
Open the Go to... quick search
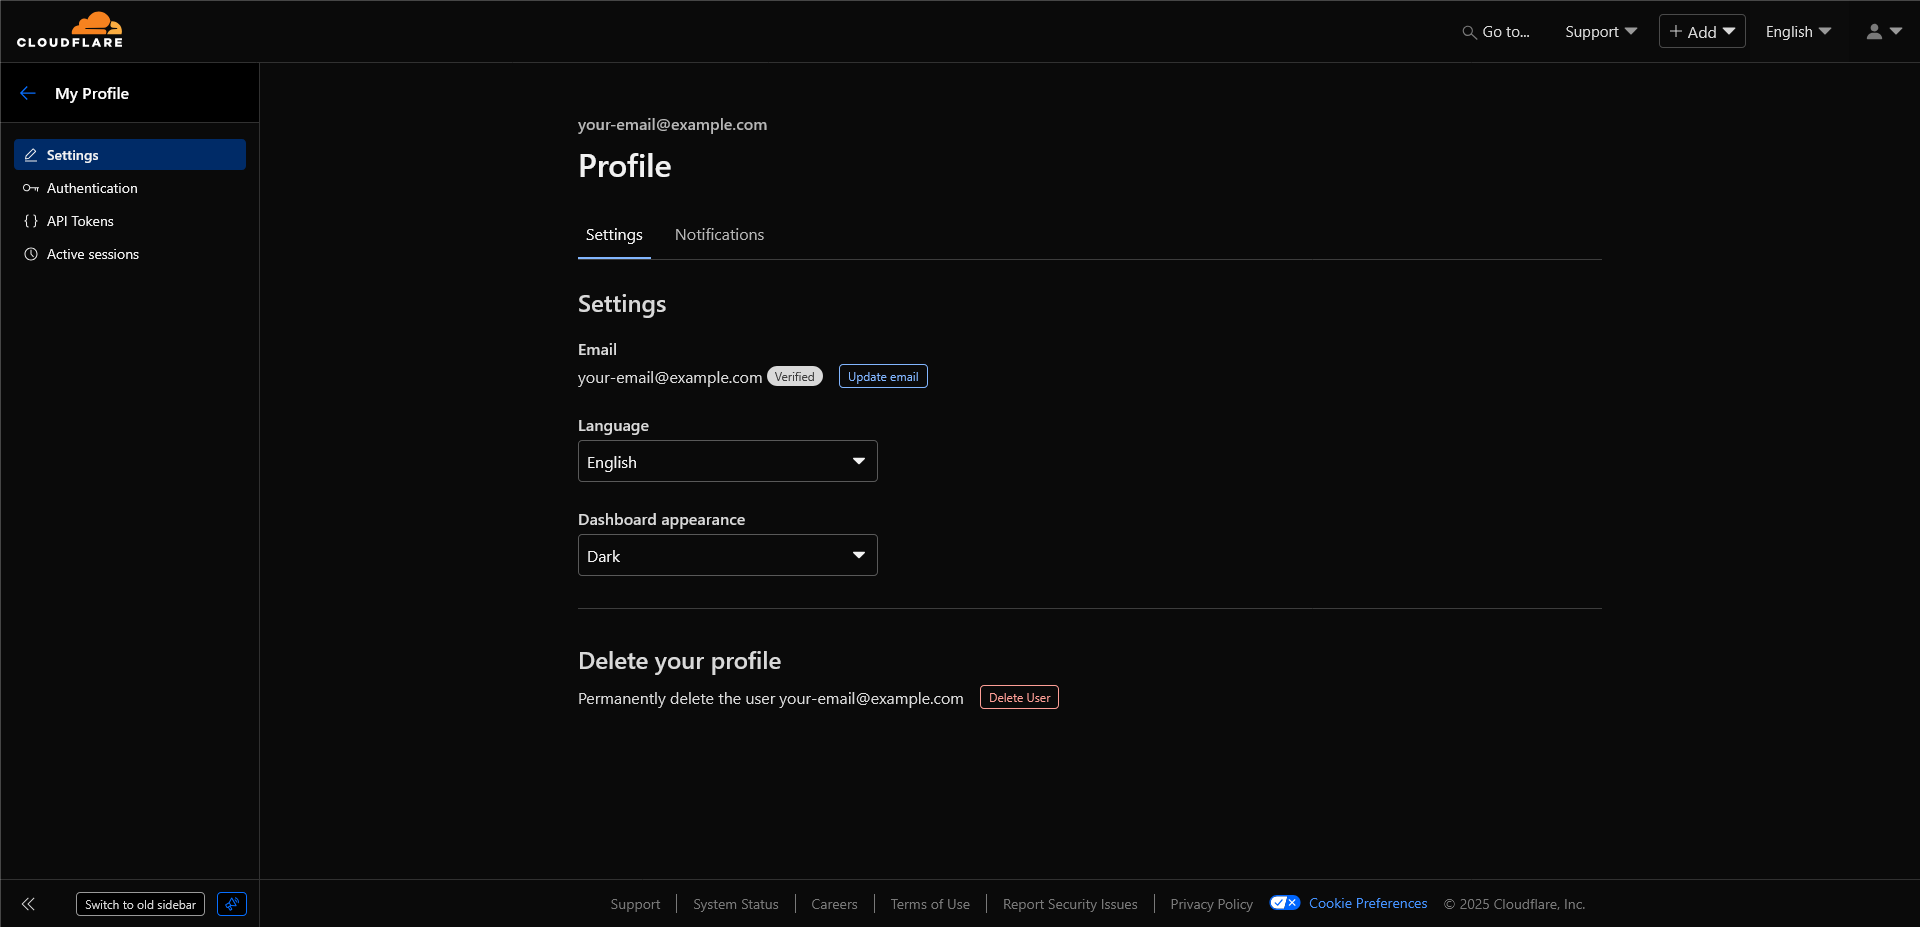[x=1496, y=32]
